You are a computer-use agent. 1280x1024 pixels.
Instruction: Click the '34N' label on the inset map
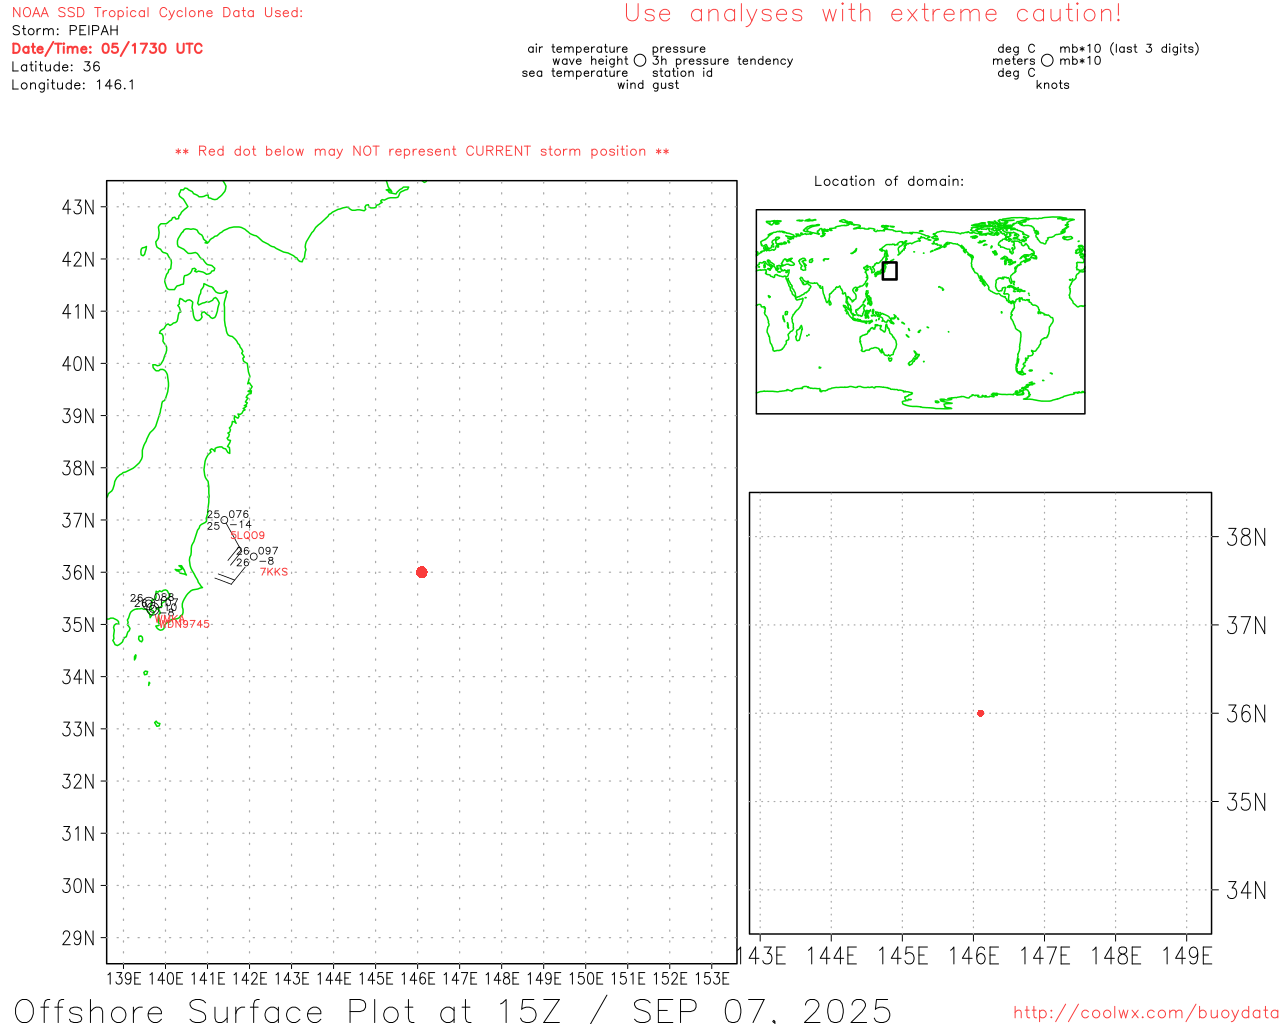click(1246, 890)
